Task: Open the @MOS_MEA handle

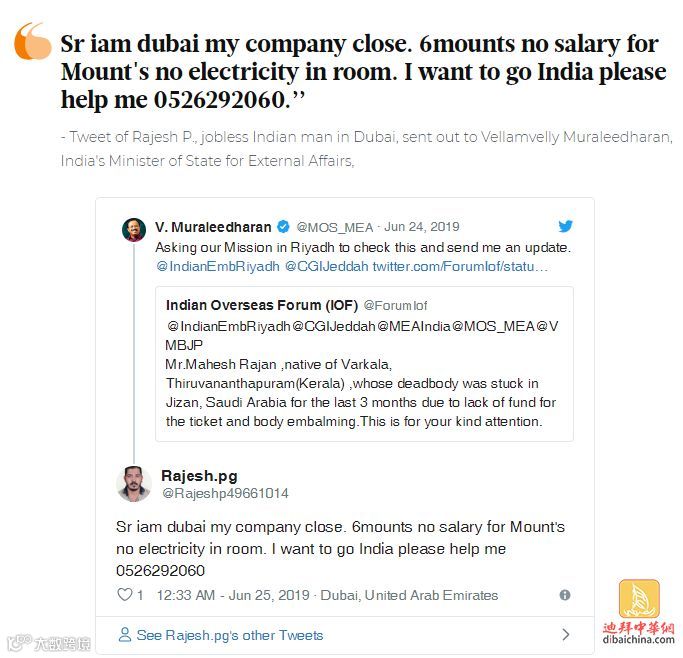Action: click(335, 227)
